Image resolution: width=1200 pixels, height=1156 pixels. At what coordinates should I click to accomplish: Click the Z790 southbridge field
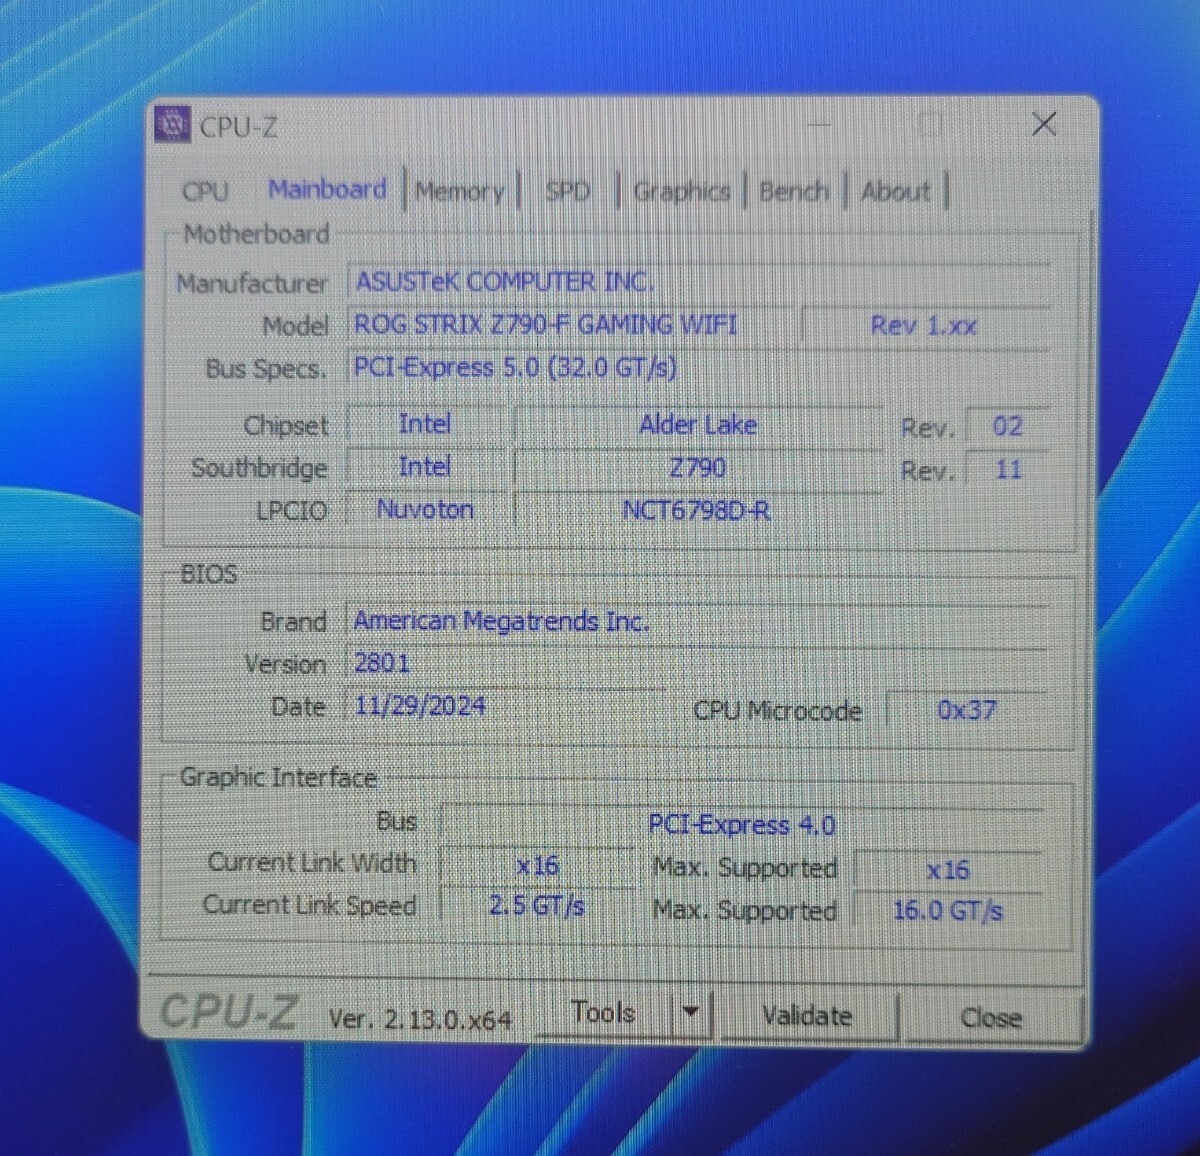click(x=698, y=467)
